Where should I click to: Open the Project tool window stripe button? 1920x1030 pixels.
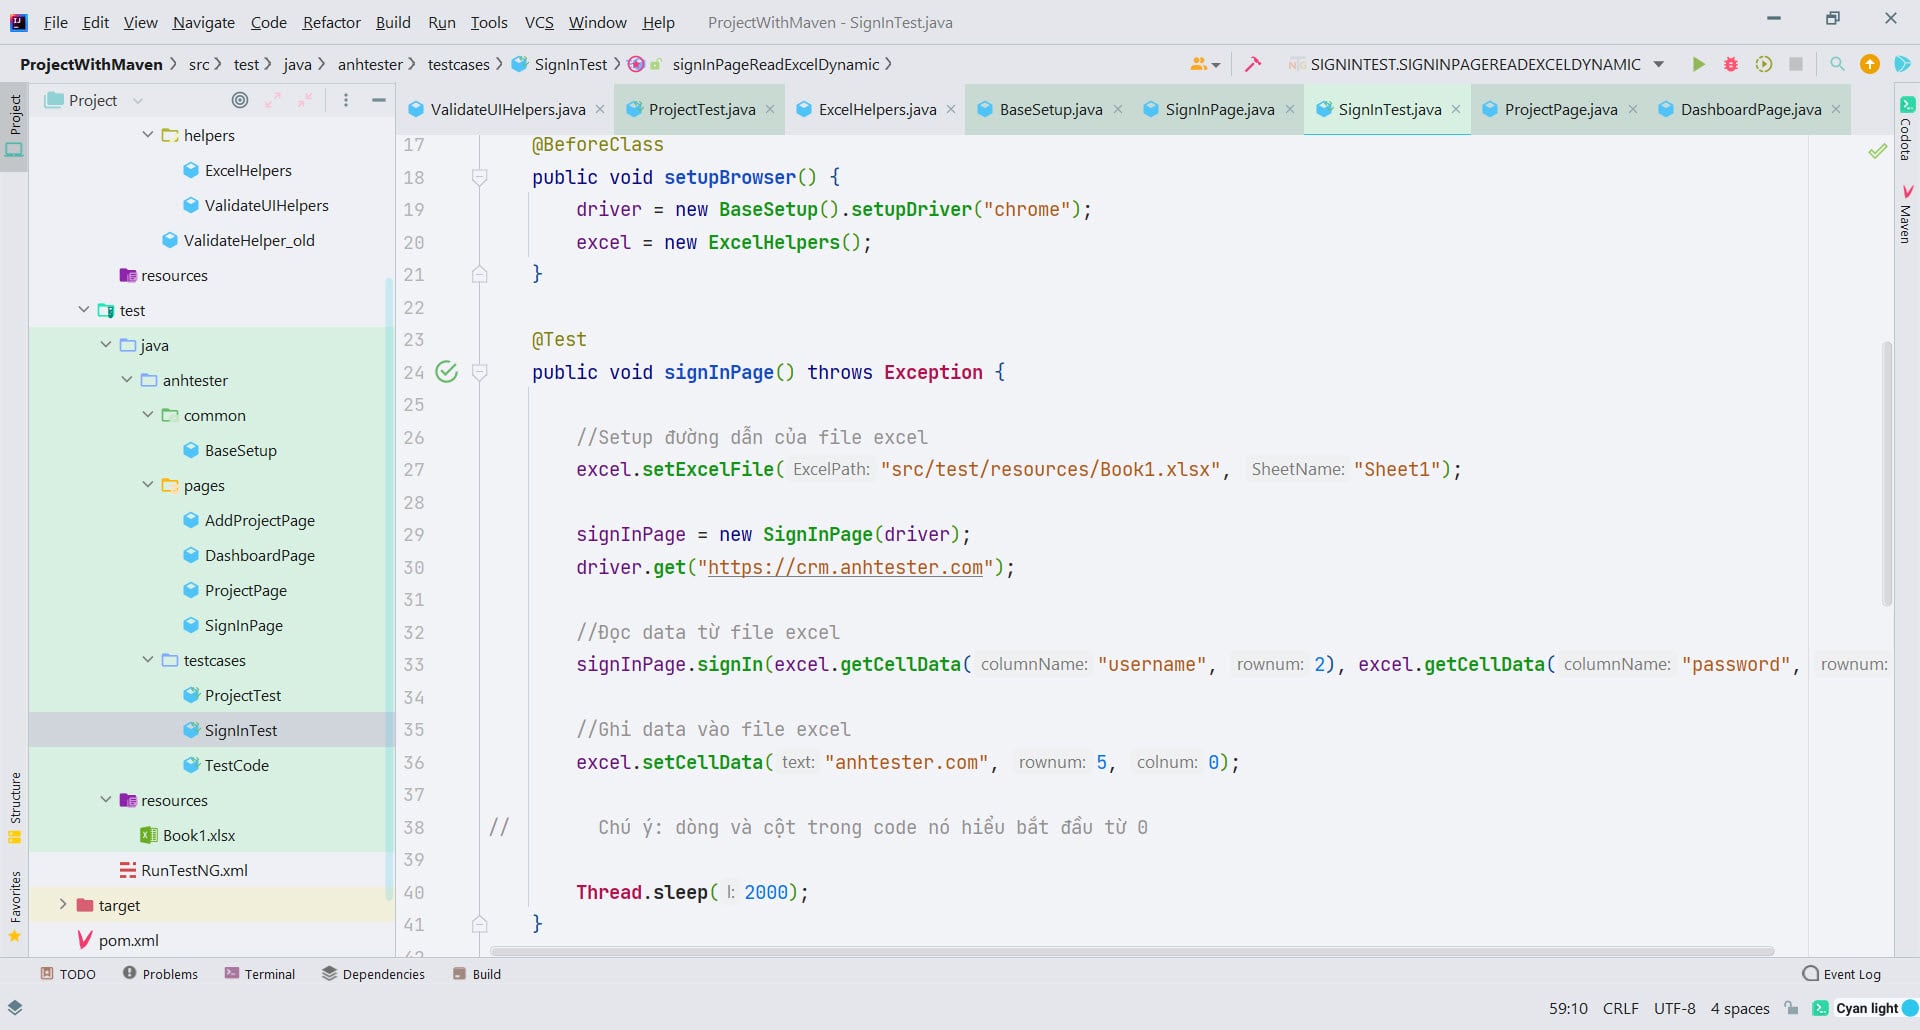coord(14,126)
